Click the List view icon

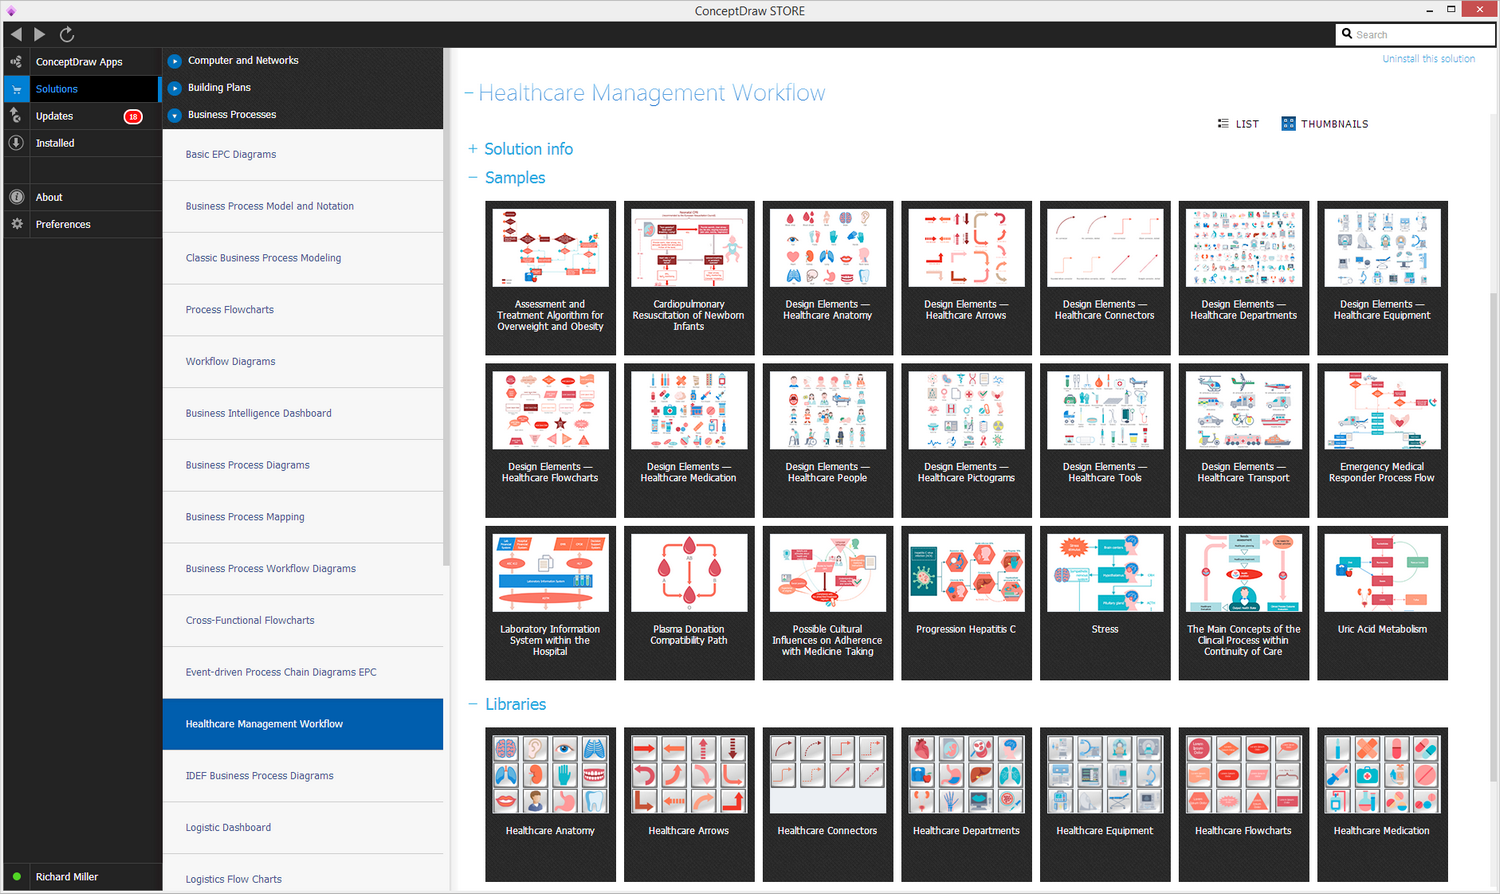(x=1223, y=124)
